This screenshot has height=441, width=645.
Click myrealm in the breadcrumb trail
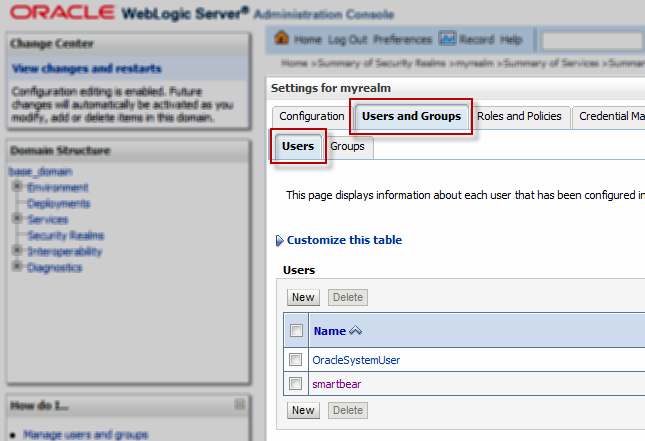(474, 63)
